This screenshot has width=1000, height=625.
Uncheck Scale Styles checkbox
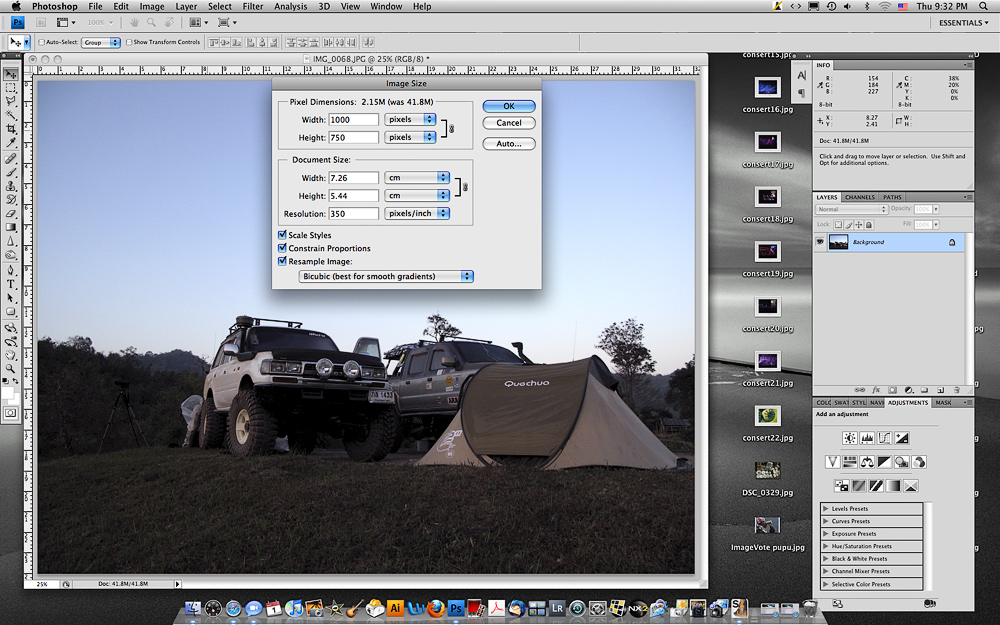(x=282, y=235)
